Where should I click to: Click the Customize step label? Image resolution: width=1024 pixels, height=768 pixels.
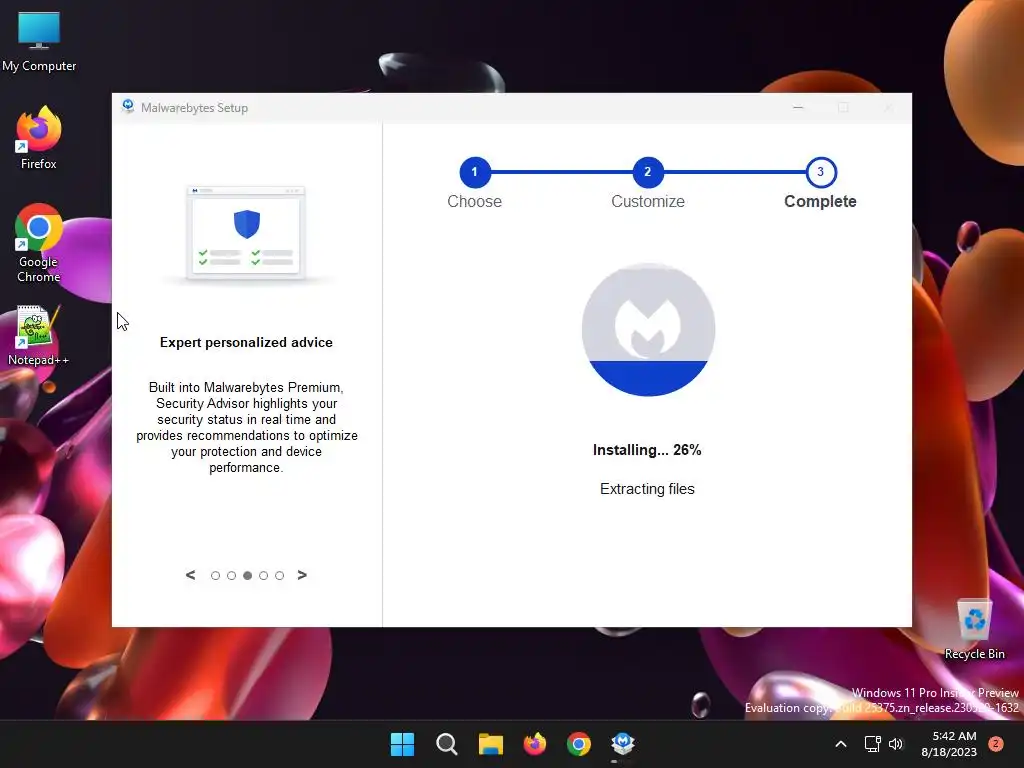tap(648, 201)
